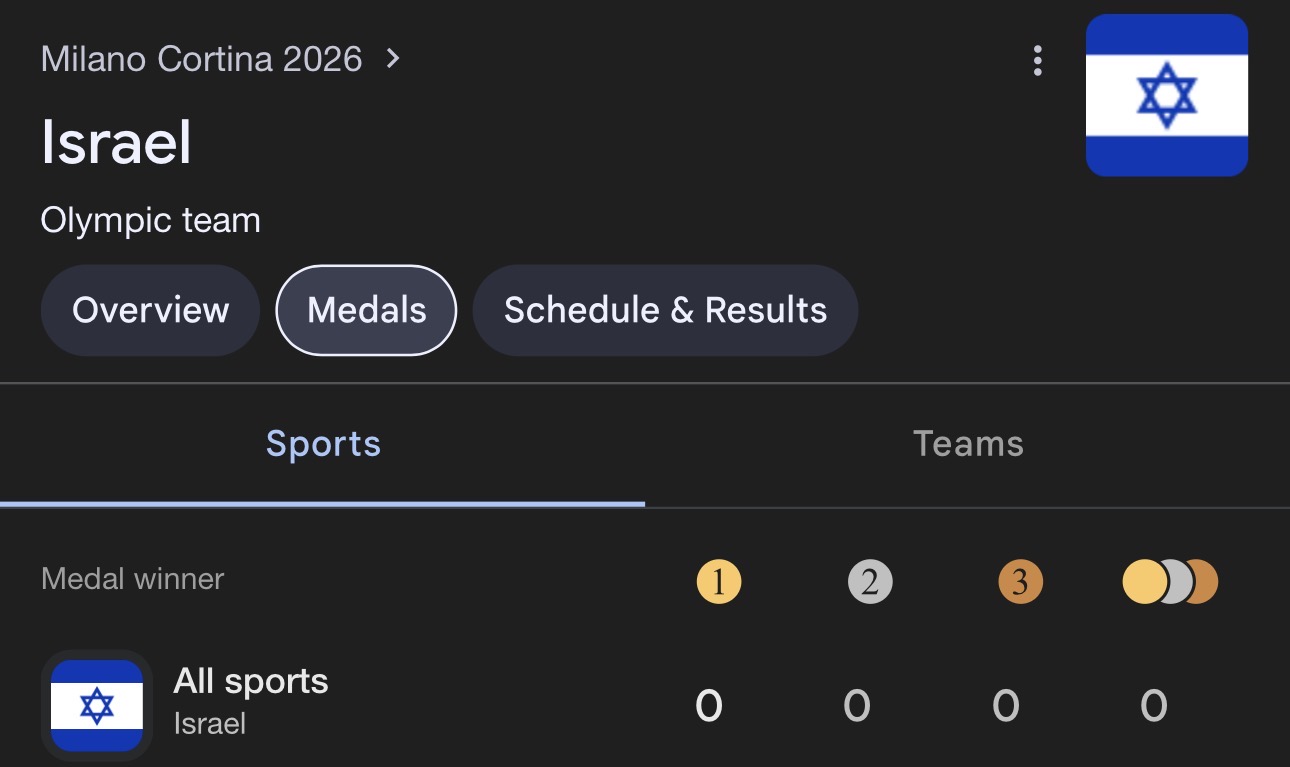1290x767 pixels.
Task: Select the Medals chip
Action: (x=366, y=310)
